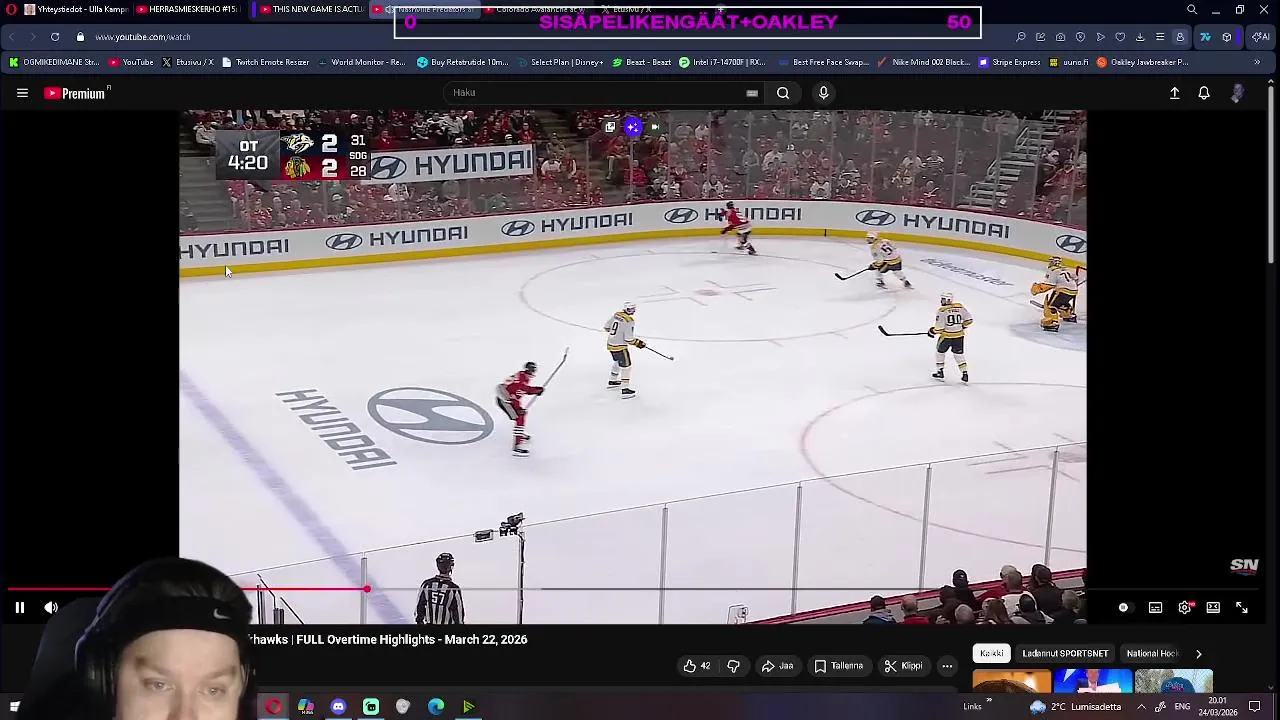Open more actions three-dot menu
Viewport: 1280px width, 720px height.
947,666
